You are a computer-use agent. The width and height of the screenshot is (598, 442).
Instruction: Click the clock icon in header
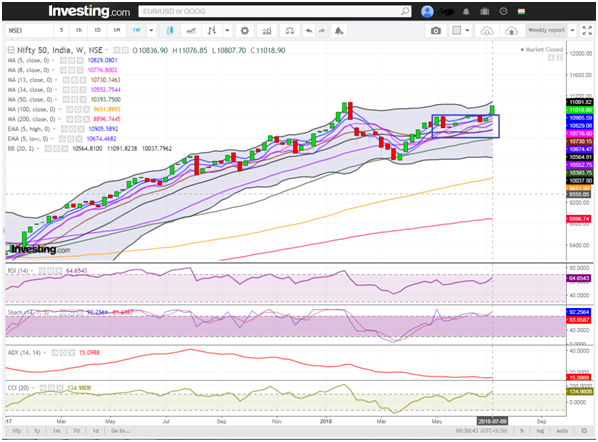coord(503,11)
